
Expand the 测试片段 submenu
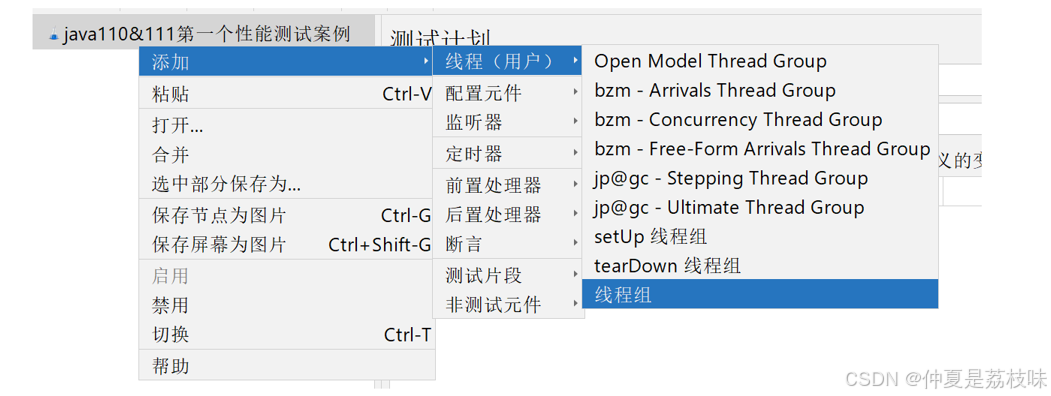[x=507, y=275]
